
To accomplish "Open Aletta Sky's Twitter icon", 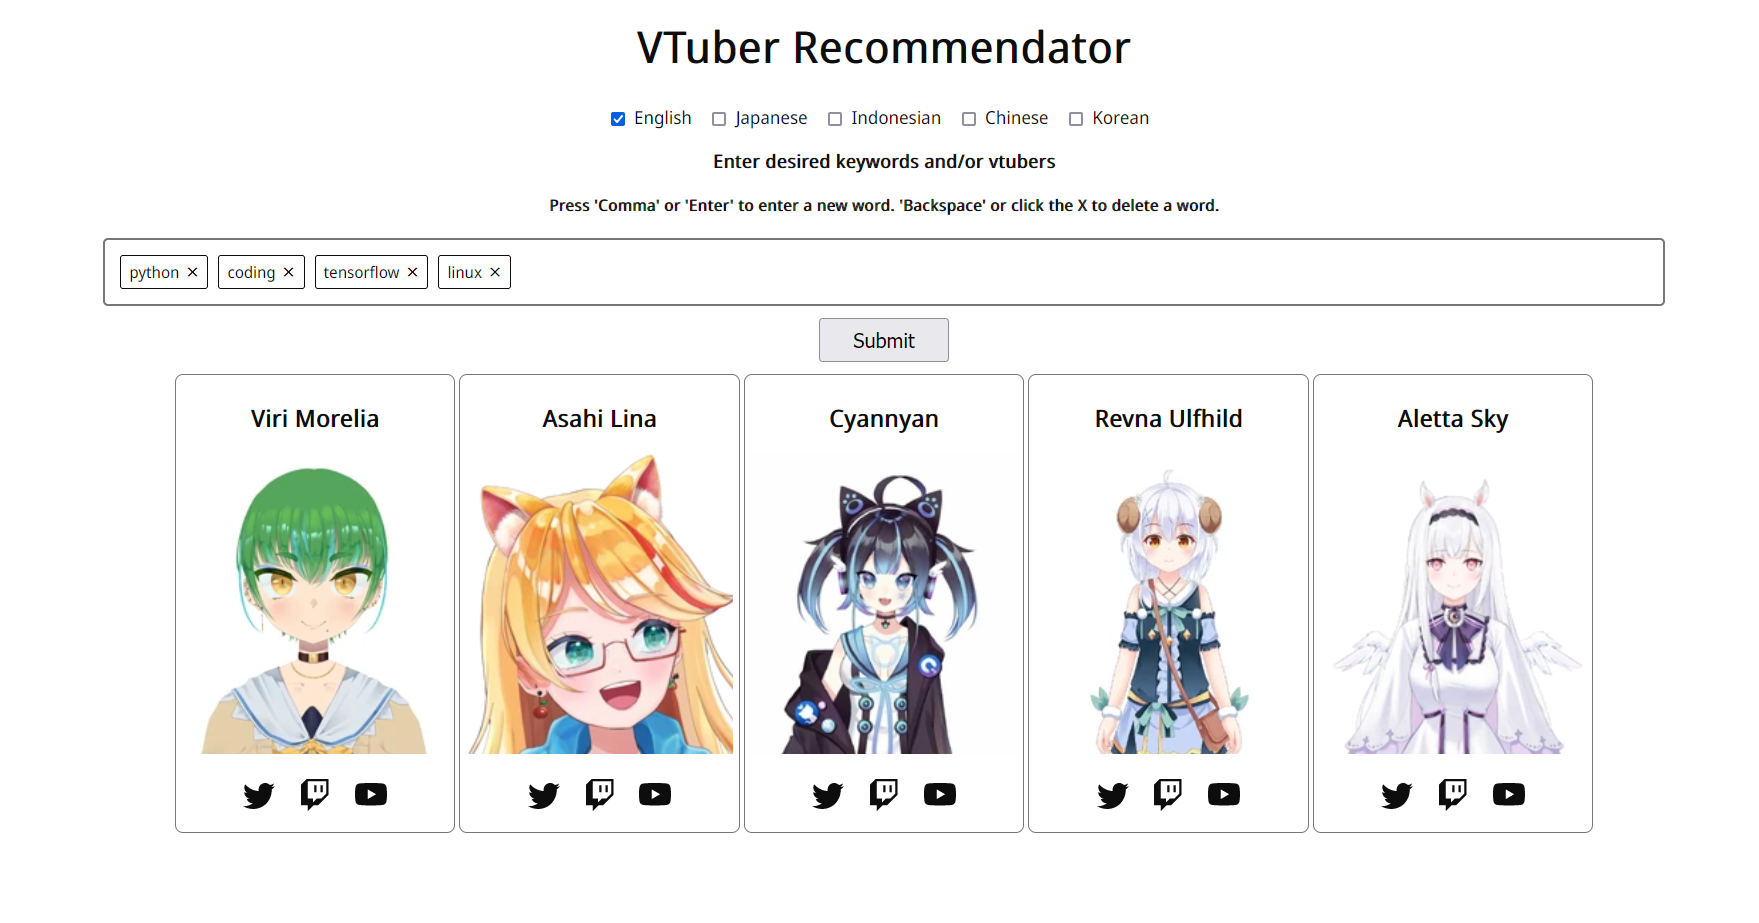I will pos(1397,795).
